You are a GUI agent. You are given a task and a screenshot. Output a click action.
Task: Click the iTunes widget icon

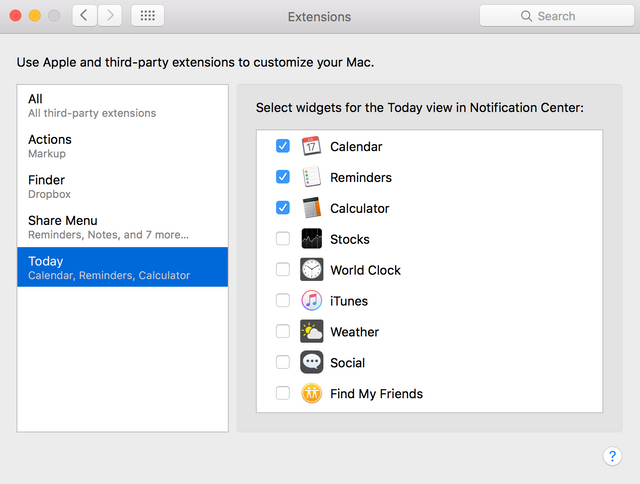pos(311,301)
